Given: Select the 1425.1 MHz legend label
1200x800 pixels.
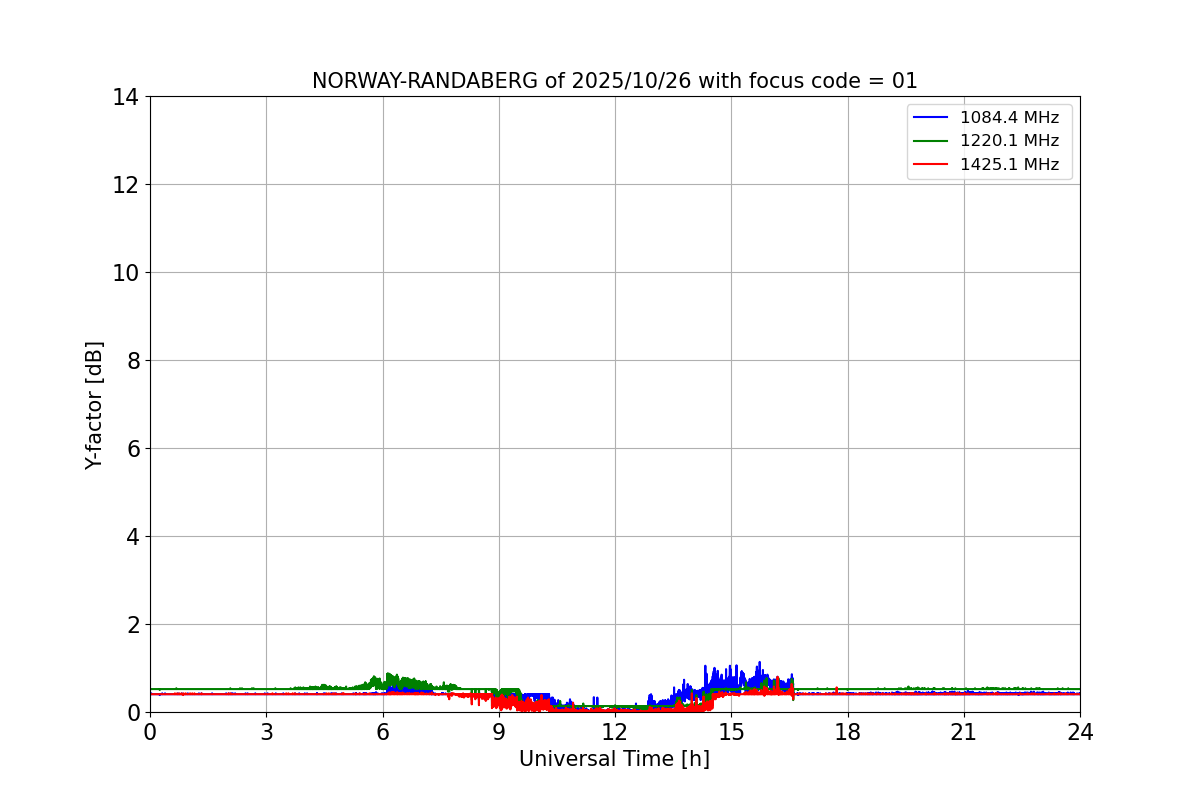Looking at the screenshot, I should coord(1009,165).
